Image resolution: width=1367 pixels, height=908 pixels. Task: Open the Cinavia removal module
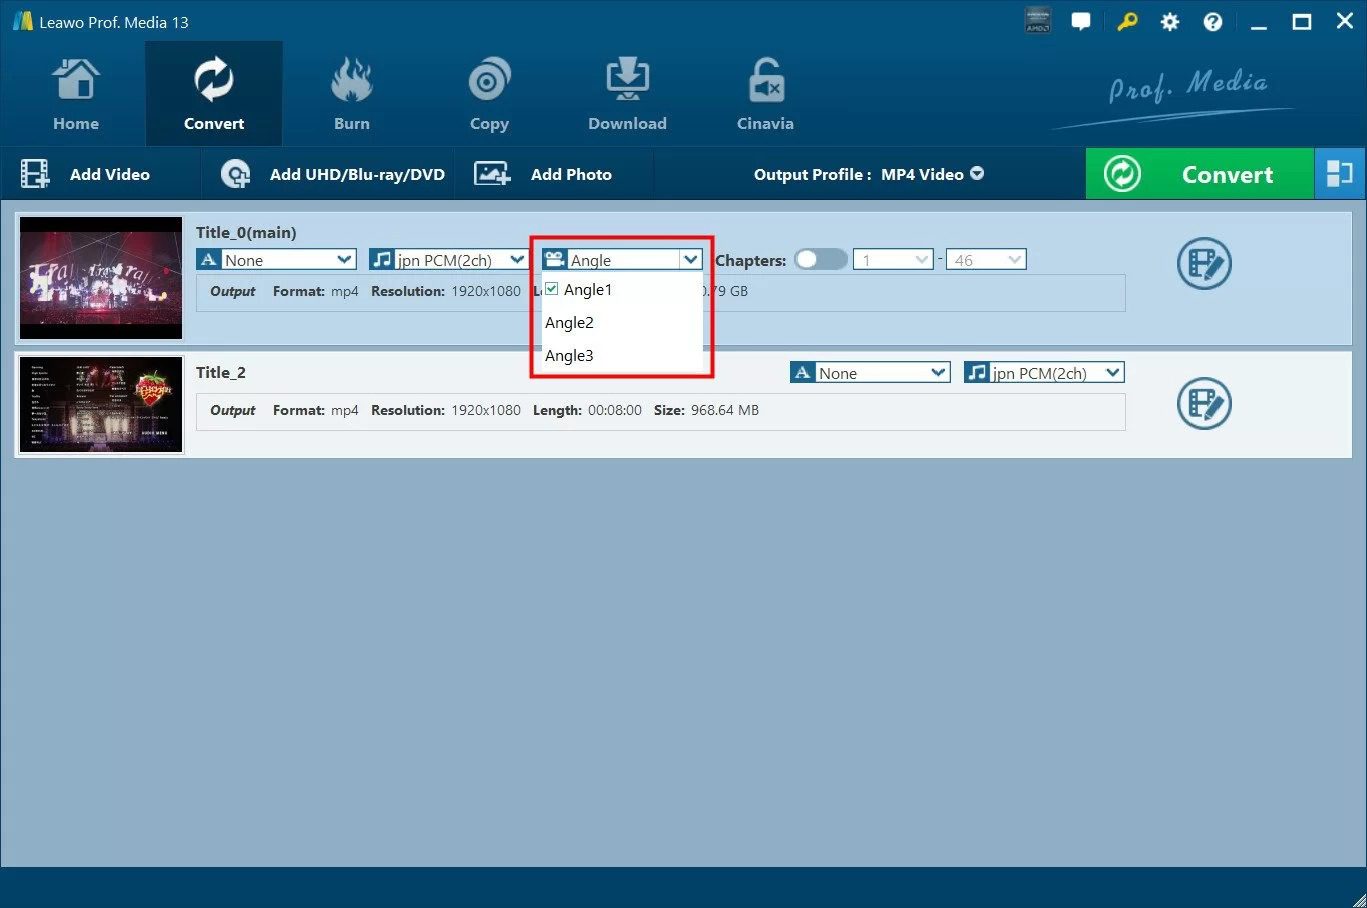tap(765, 95)
